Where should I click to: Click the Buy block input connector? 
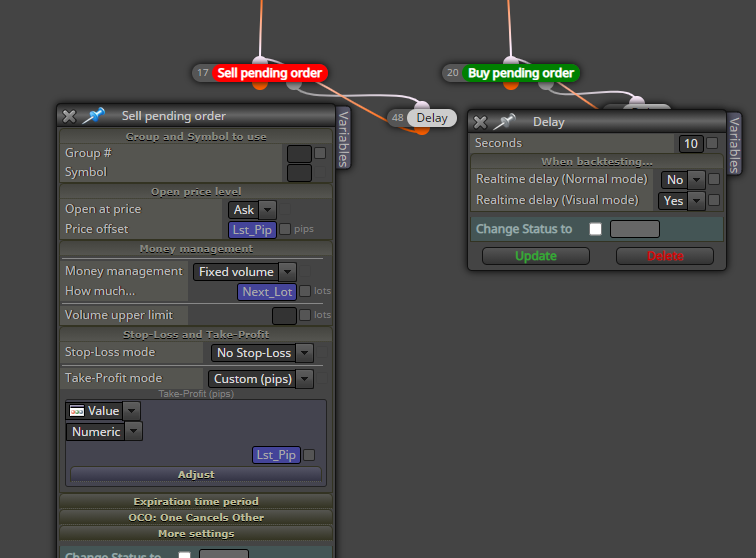511,61
